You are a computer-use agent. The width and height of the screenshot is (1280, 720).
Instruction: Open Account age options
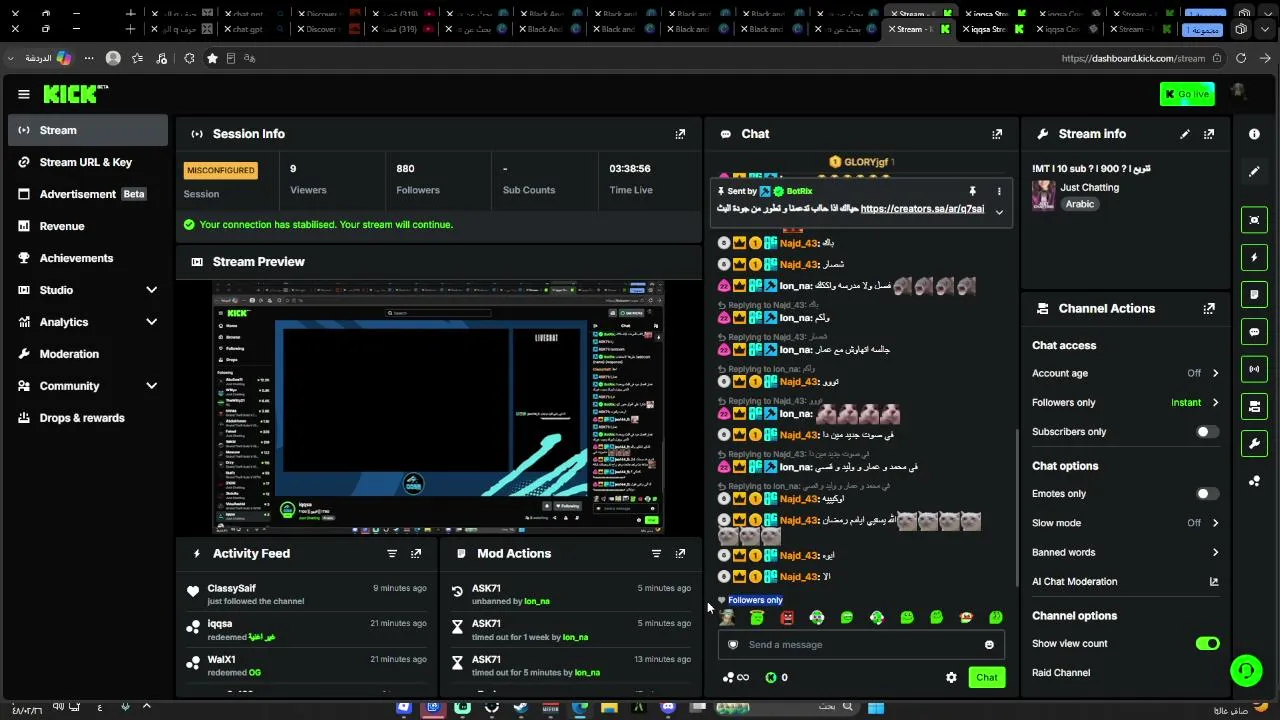click(1125, 373)
